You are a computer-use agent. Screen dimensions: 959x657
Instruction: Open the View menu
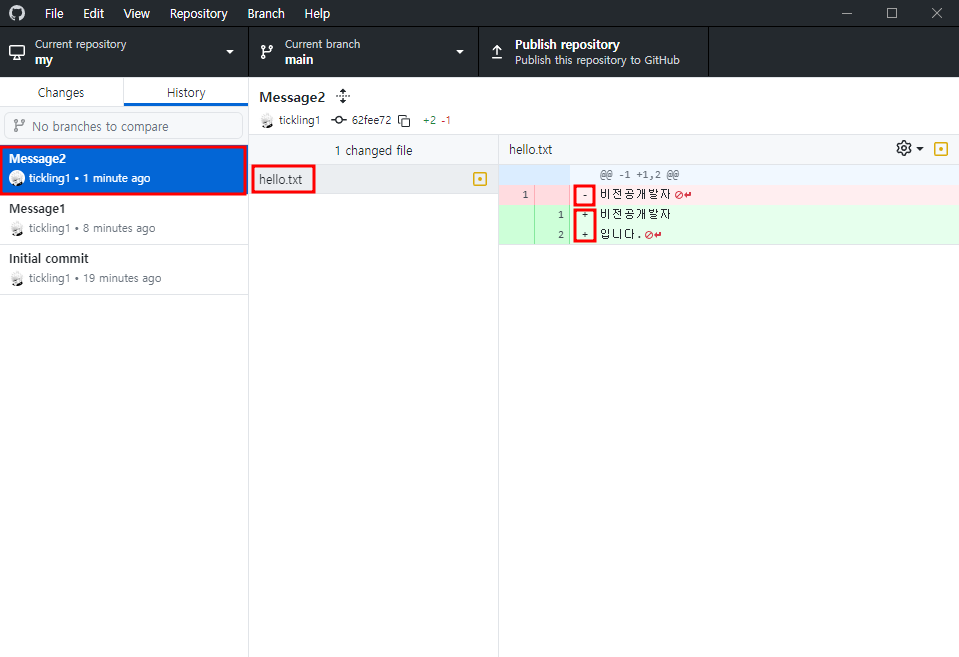[x=136, y=13]
